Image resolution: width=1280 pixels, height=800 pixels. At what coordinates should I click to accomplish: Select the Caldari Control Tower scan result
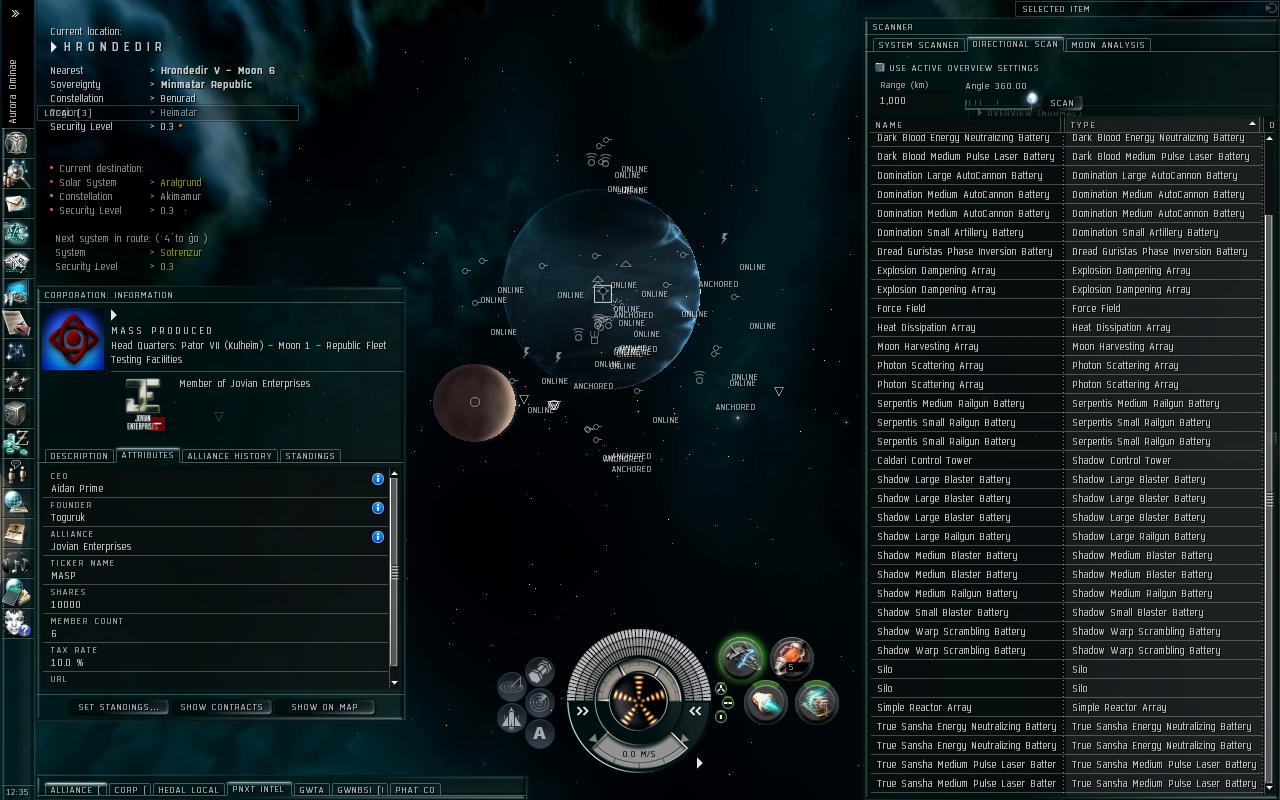pos(965,461)
